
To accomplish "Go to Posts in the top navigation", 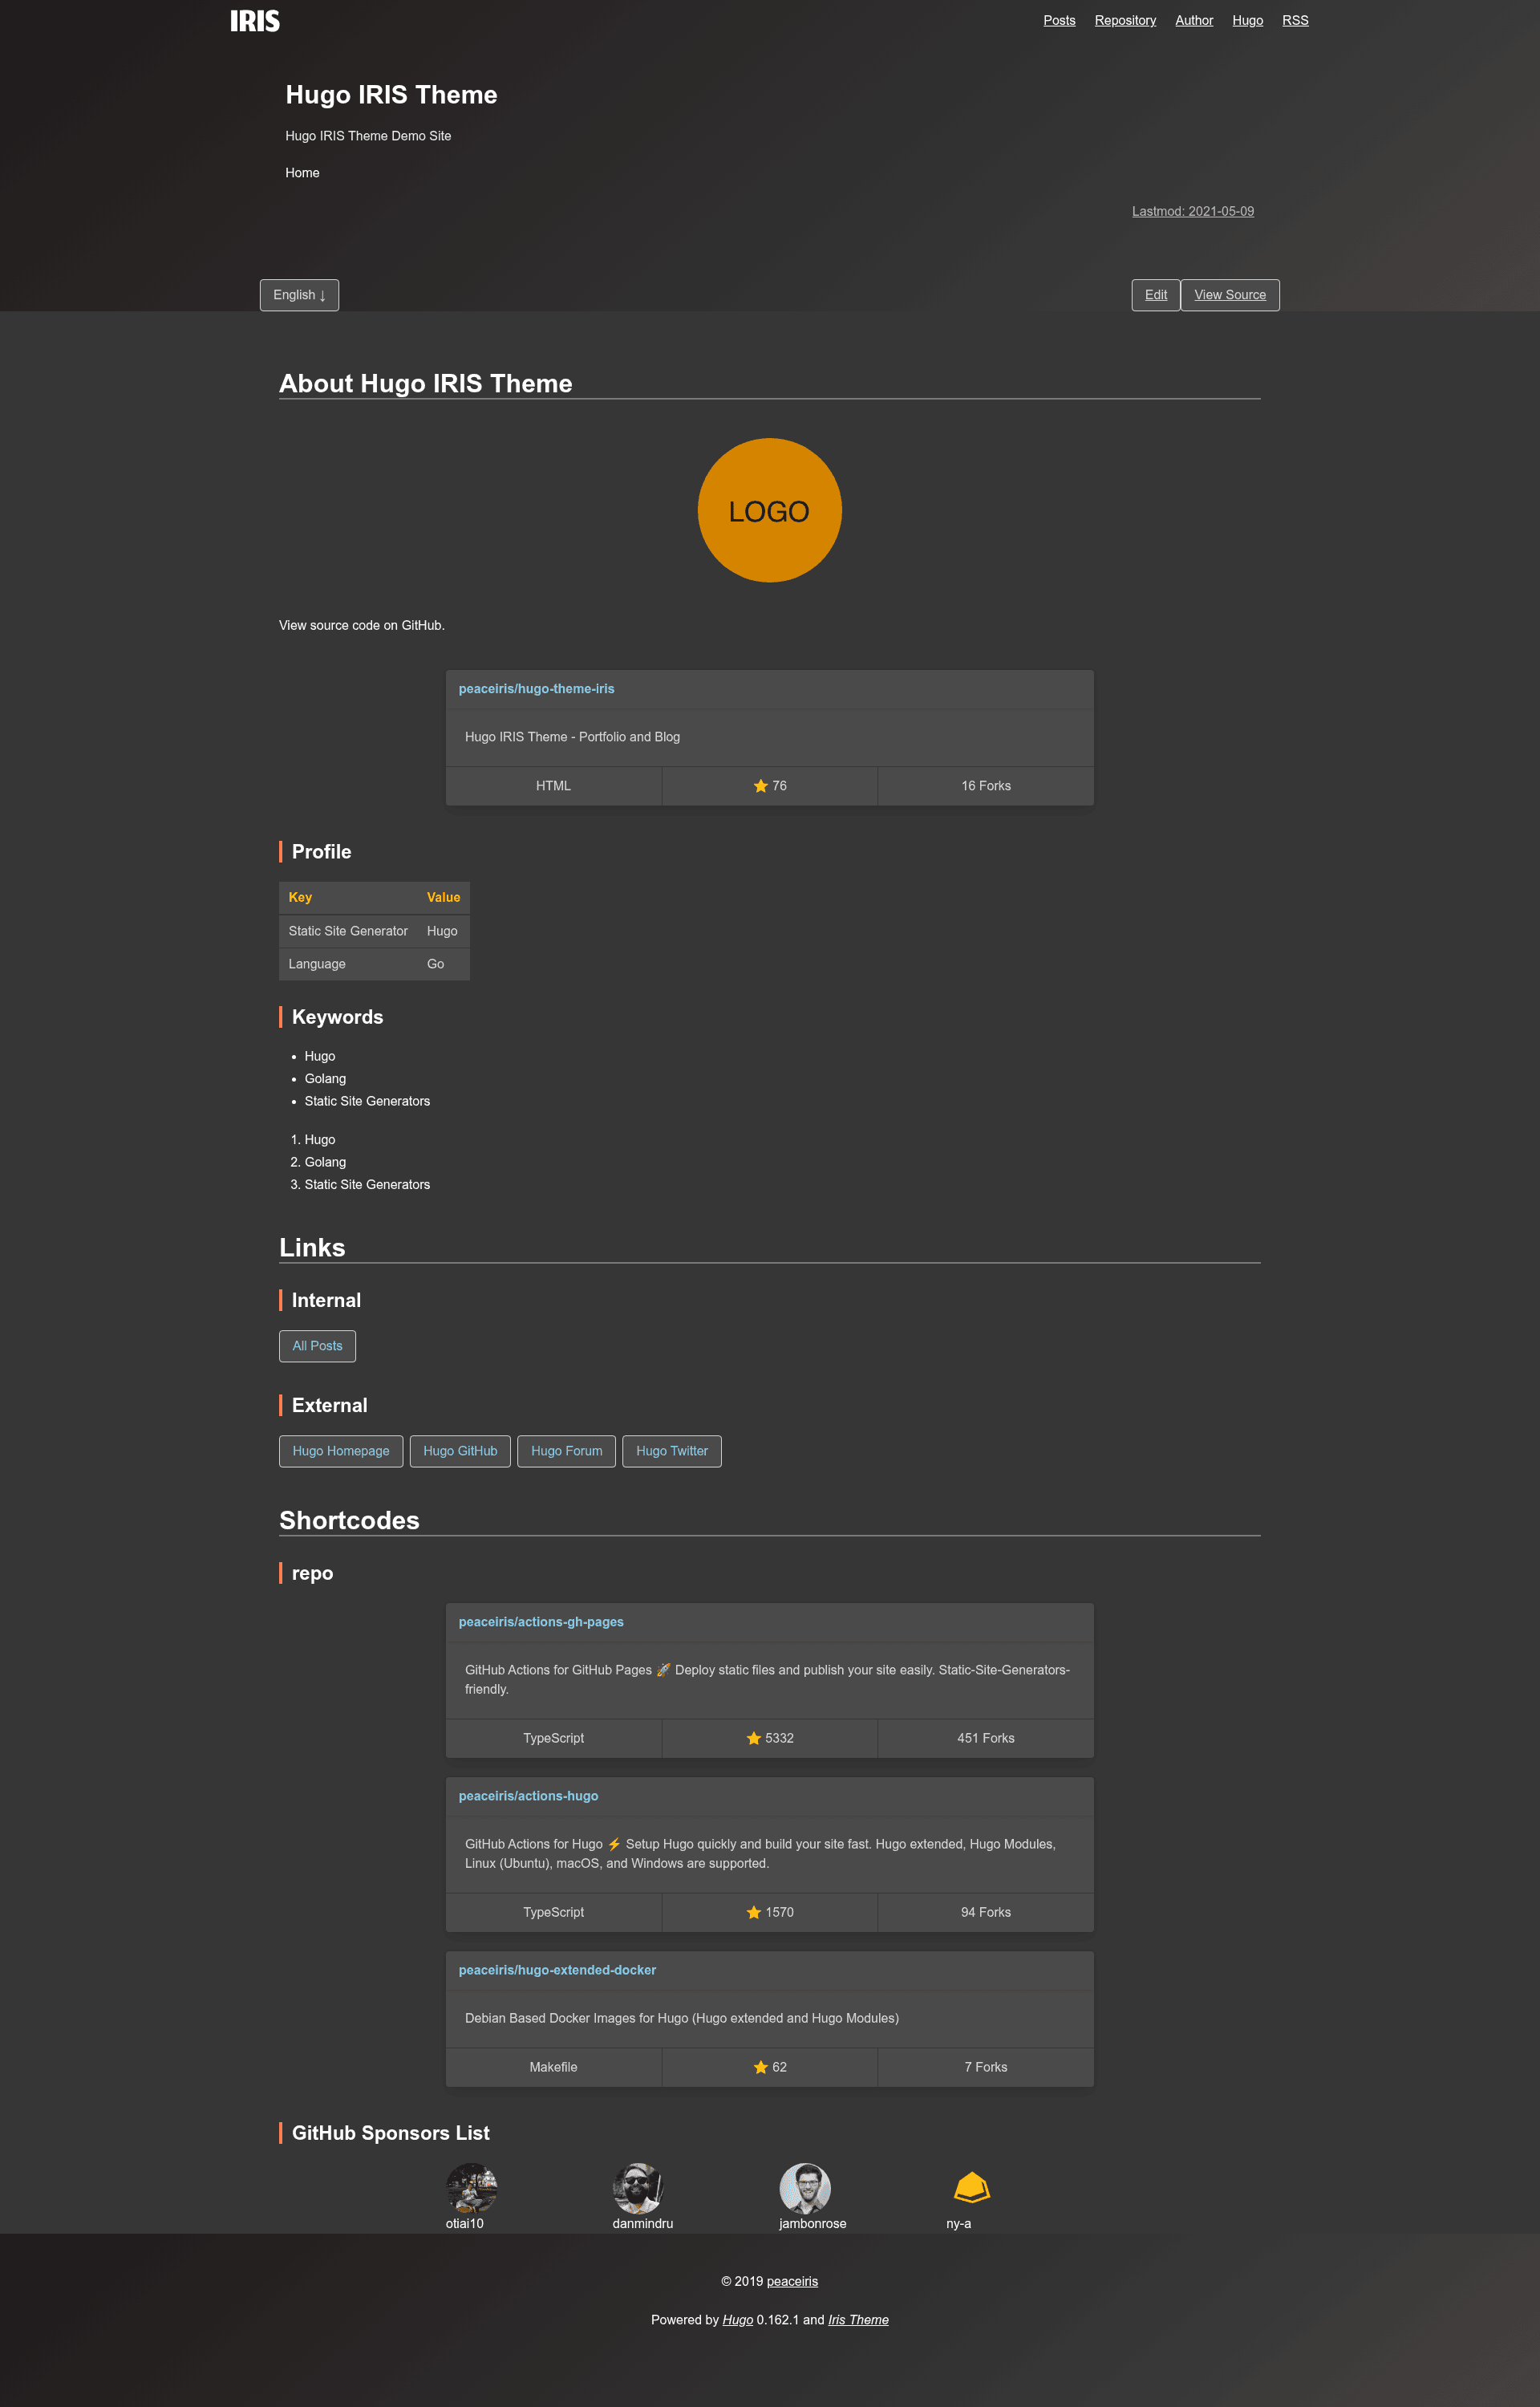I will coord(1059,20).
